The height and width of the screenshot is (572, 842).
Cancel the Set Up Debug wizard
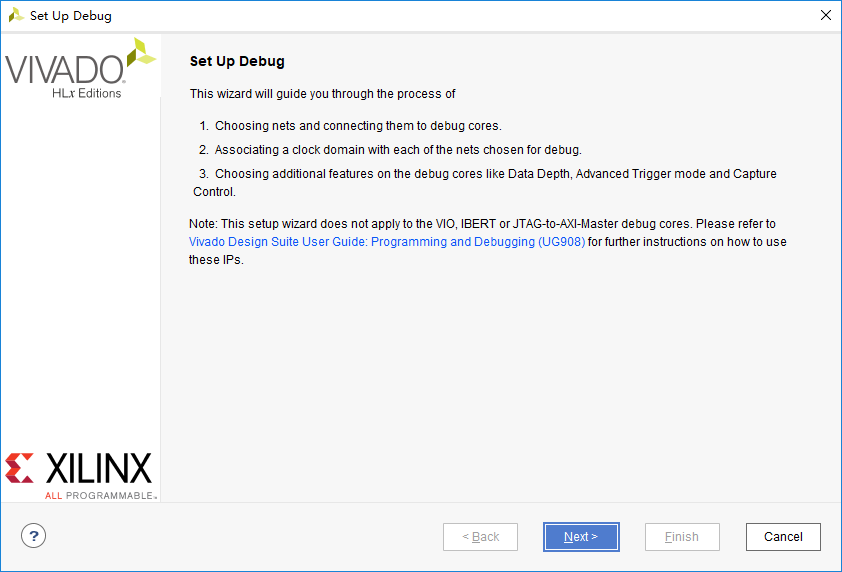pyautogui.click(x=783, y=537)
